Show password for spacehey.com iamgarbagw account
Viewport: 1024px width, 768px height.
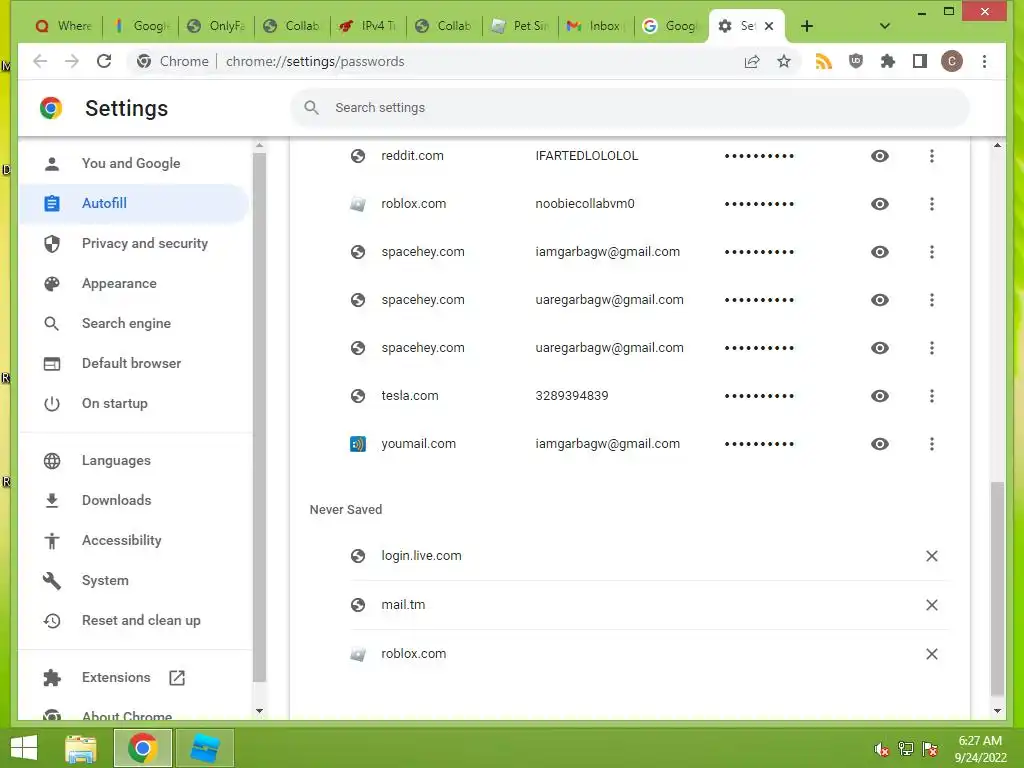(x=880, y=252)
